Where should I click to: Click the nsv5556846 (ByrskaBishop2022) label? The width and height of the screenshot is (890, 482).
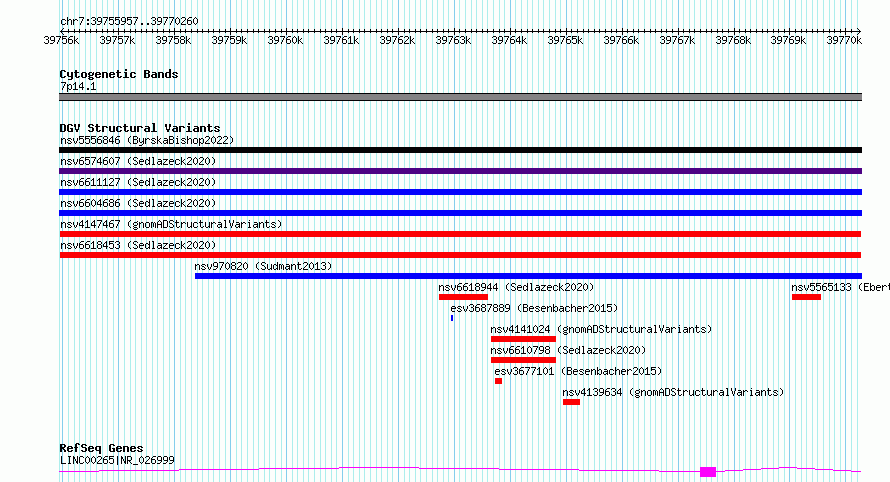pos(147,140)
